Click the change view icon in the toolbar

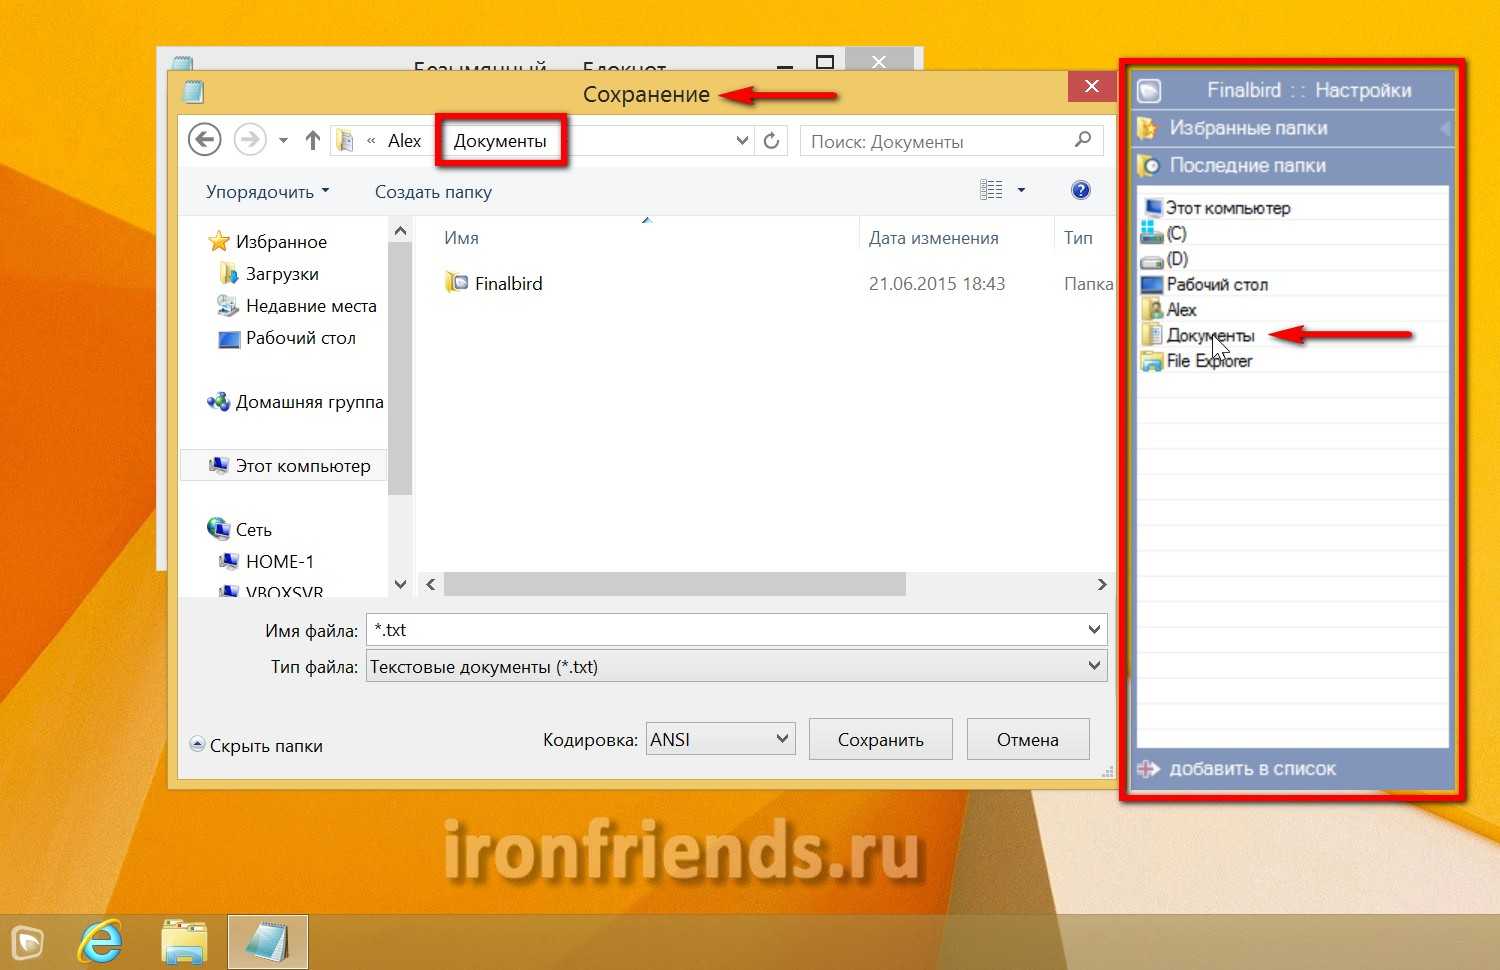tap(991, 190)
